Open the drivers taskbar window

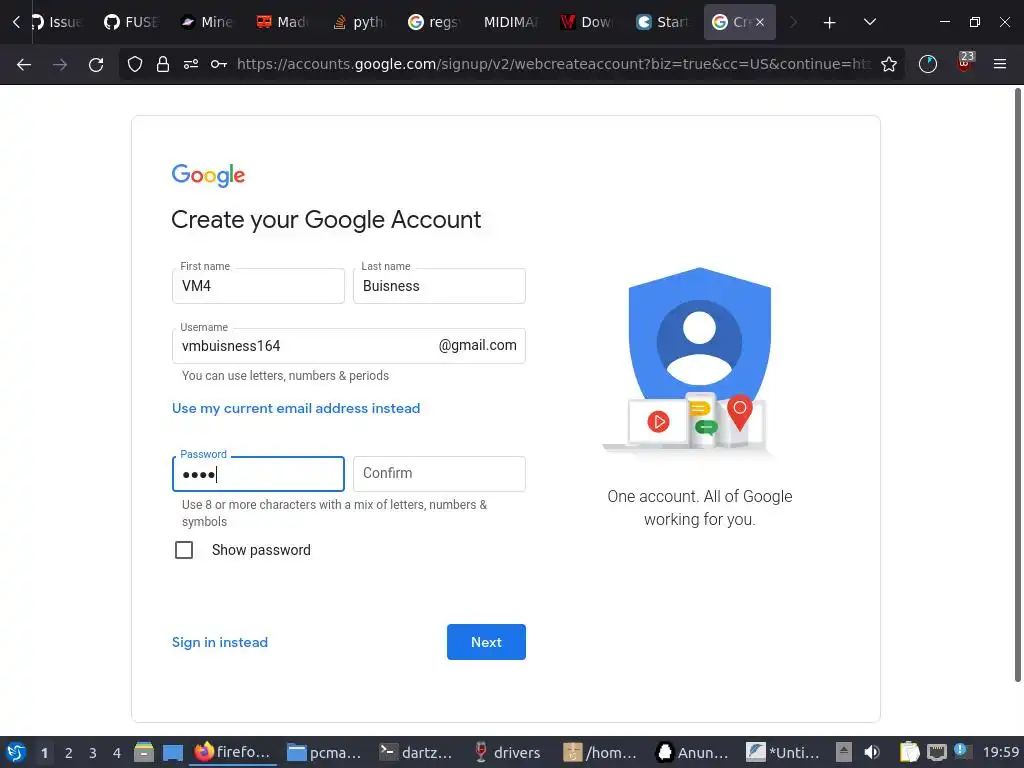click(509, 752)
